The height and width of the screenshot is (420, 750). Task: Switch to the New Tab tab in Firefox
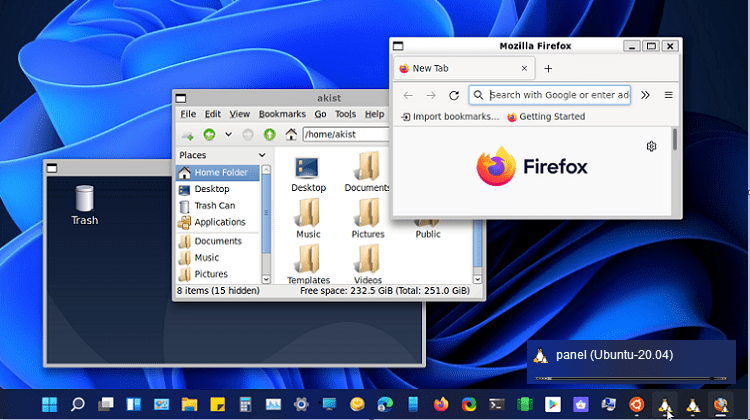pos(463,68)
